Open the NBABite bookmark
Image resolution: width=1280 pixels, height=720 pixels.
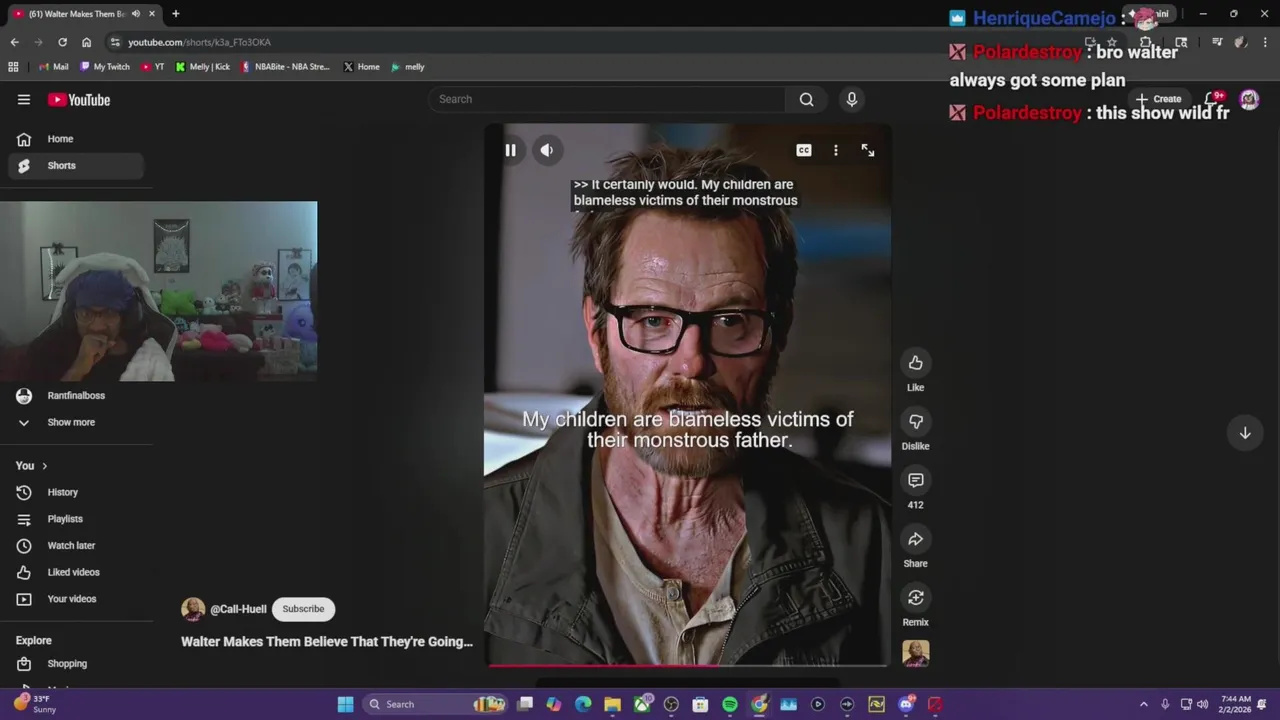pyautogui.click(x=285, y=67)
